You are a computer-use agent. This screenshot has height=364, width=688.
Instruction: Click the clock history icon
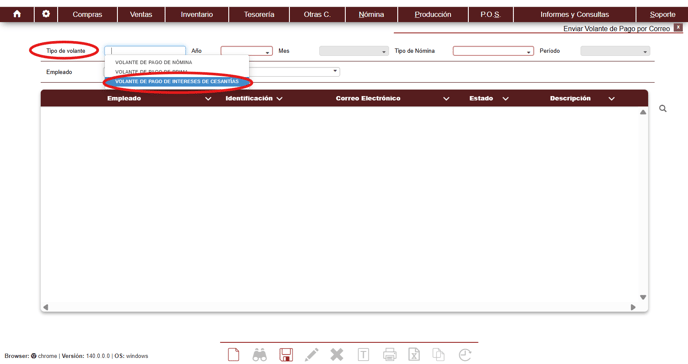click(x=465, y=354)
